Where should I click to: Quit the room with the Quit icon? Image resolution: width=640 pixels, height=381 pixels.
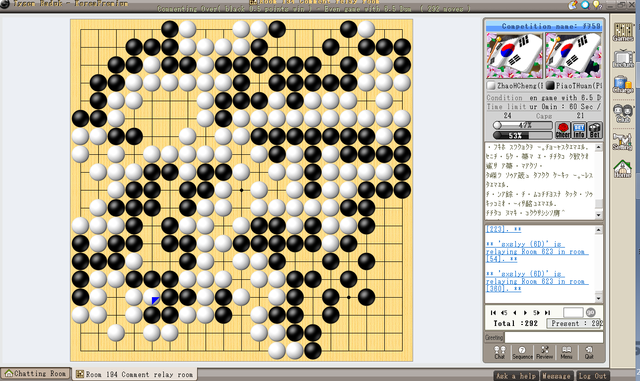[x=589, y=352]
